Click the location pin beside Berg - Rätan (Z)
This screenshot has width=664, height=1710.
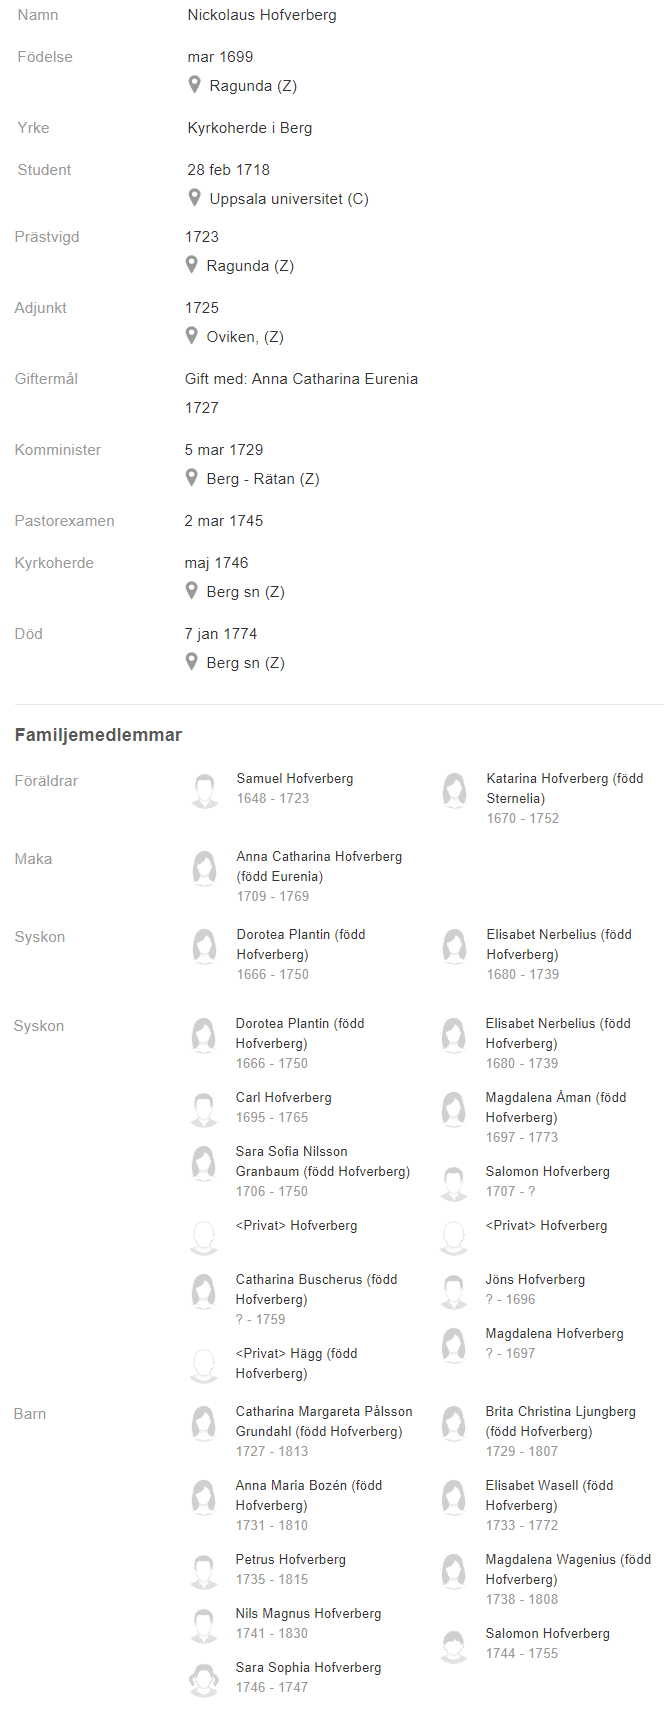[192, 478]
